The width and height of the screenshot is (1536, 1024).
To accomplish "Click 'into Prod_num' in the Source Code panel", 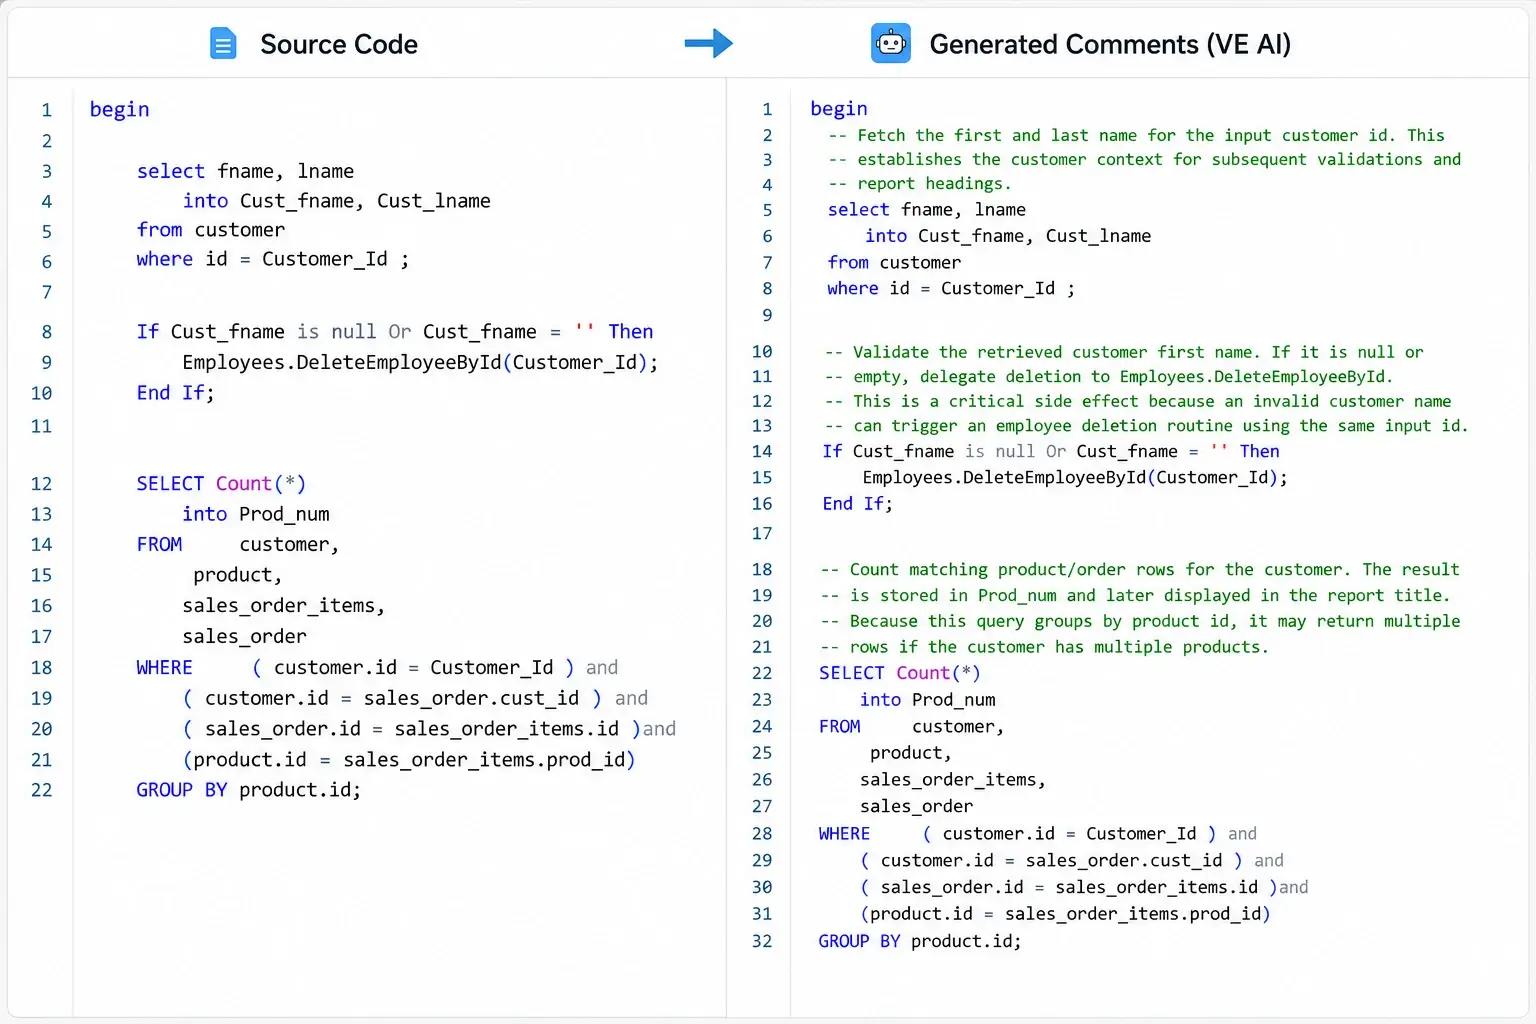I will (256, 514).
